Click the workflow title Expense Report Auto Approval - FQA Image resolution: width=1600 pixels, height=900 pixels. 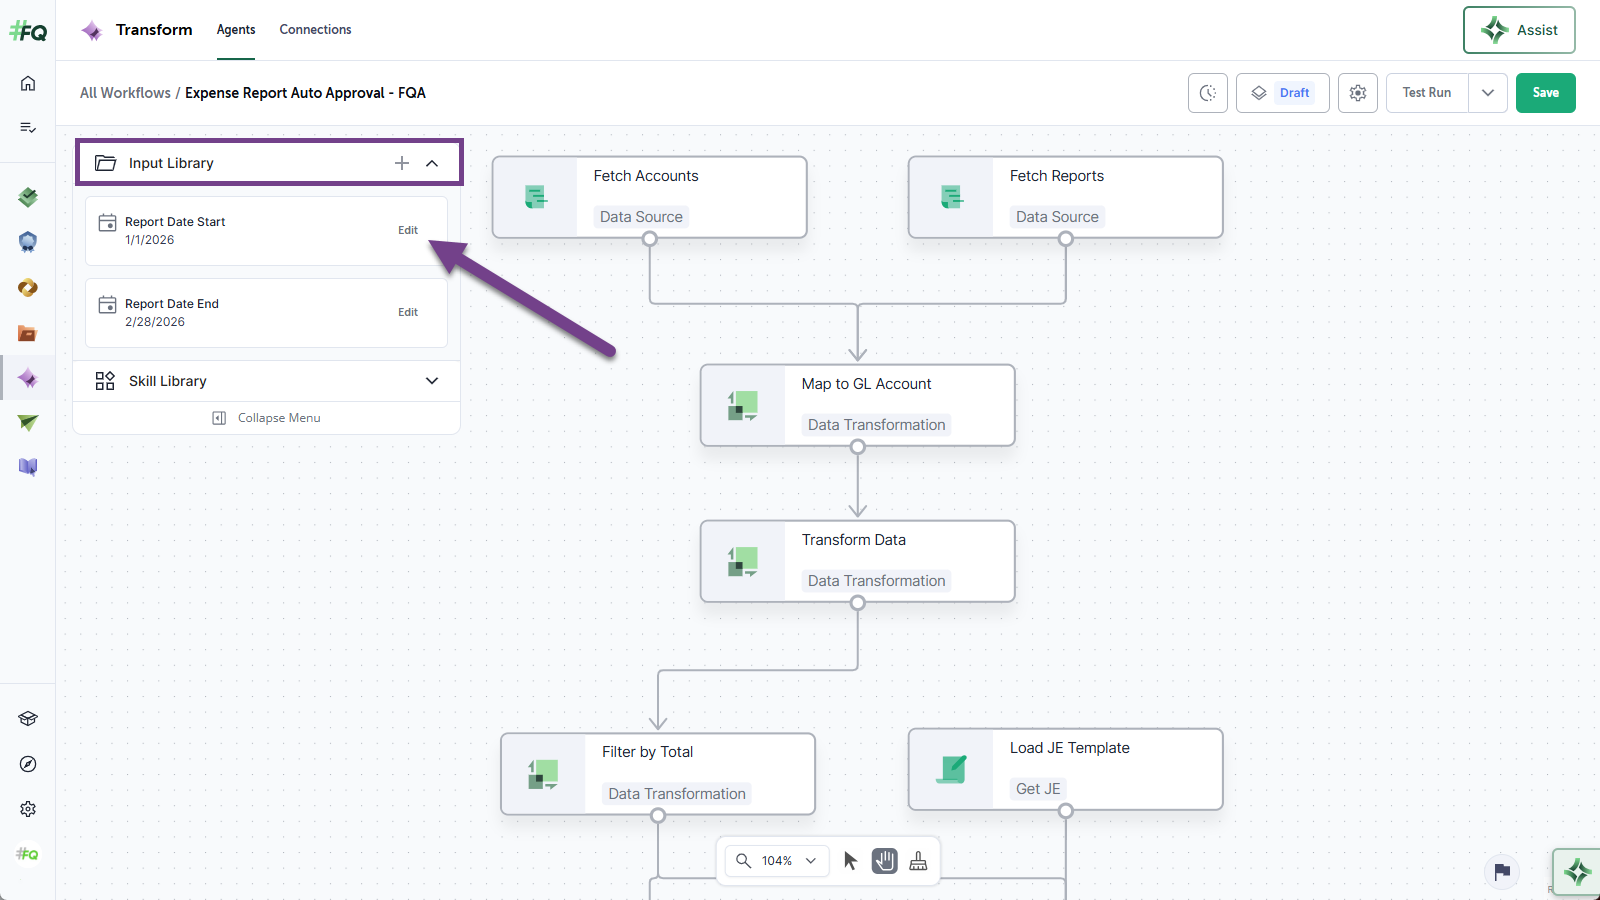[x=305, y=93]
